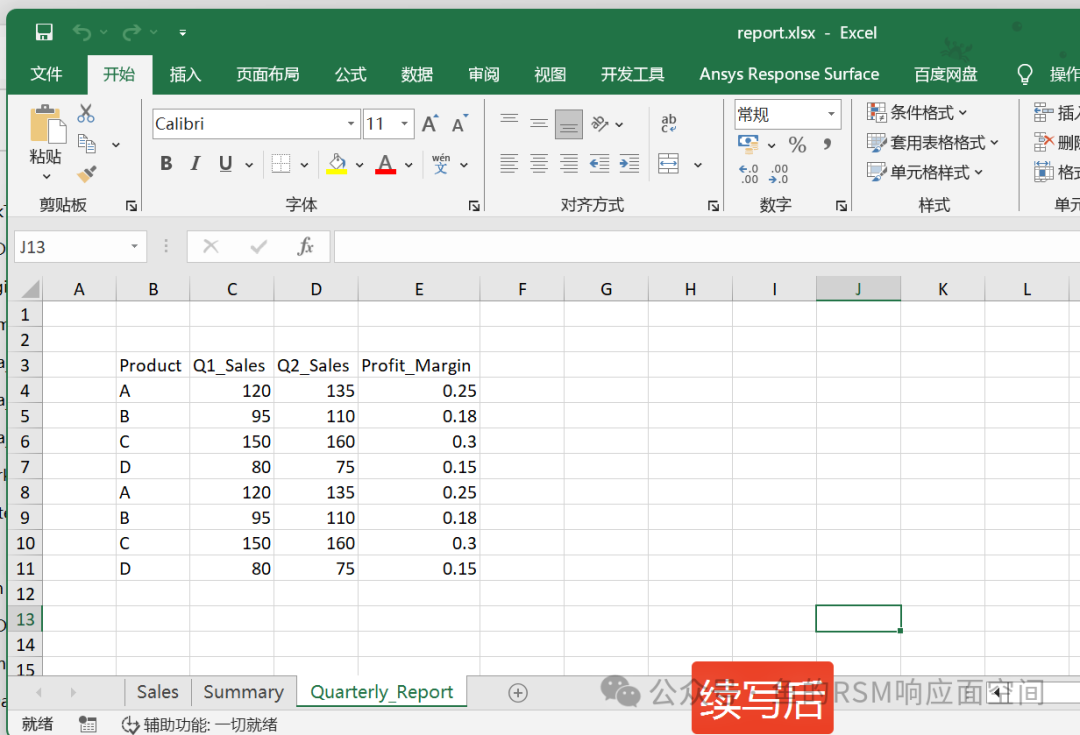Click the Select All corner triangle

click(28, 289)
